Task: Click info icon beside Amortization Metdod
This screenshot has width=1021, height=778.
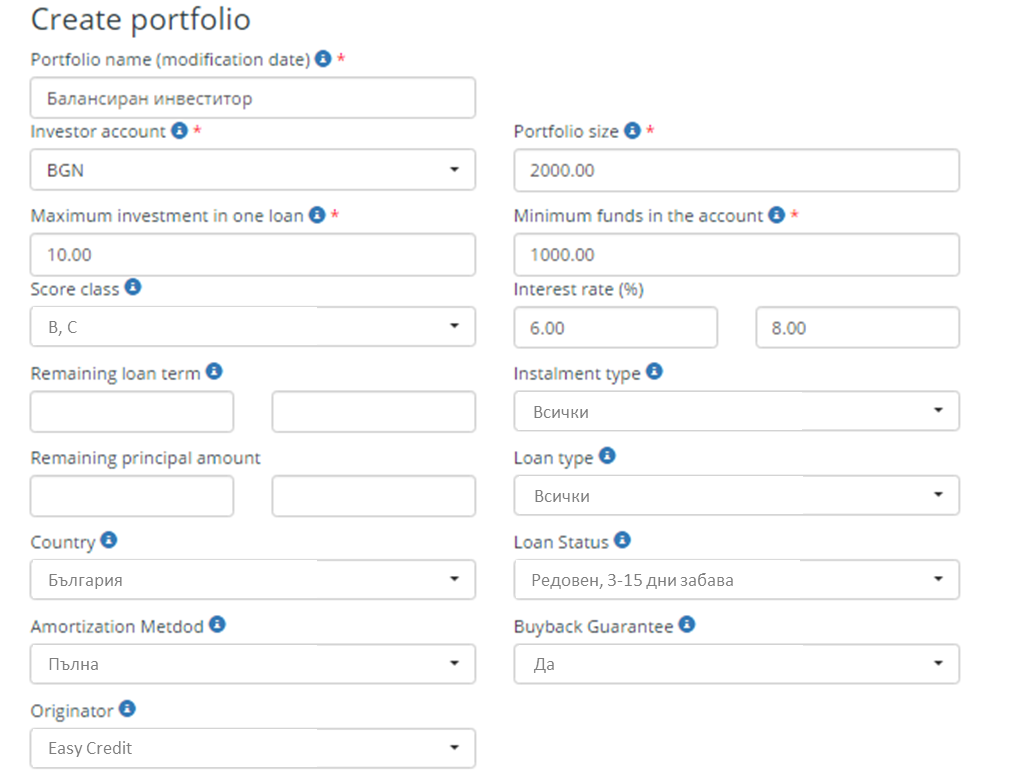Action: (217, 625)
